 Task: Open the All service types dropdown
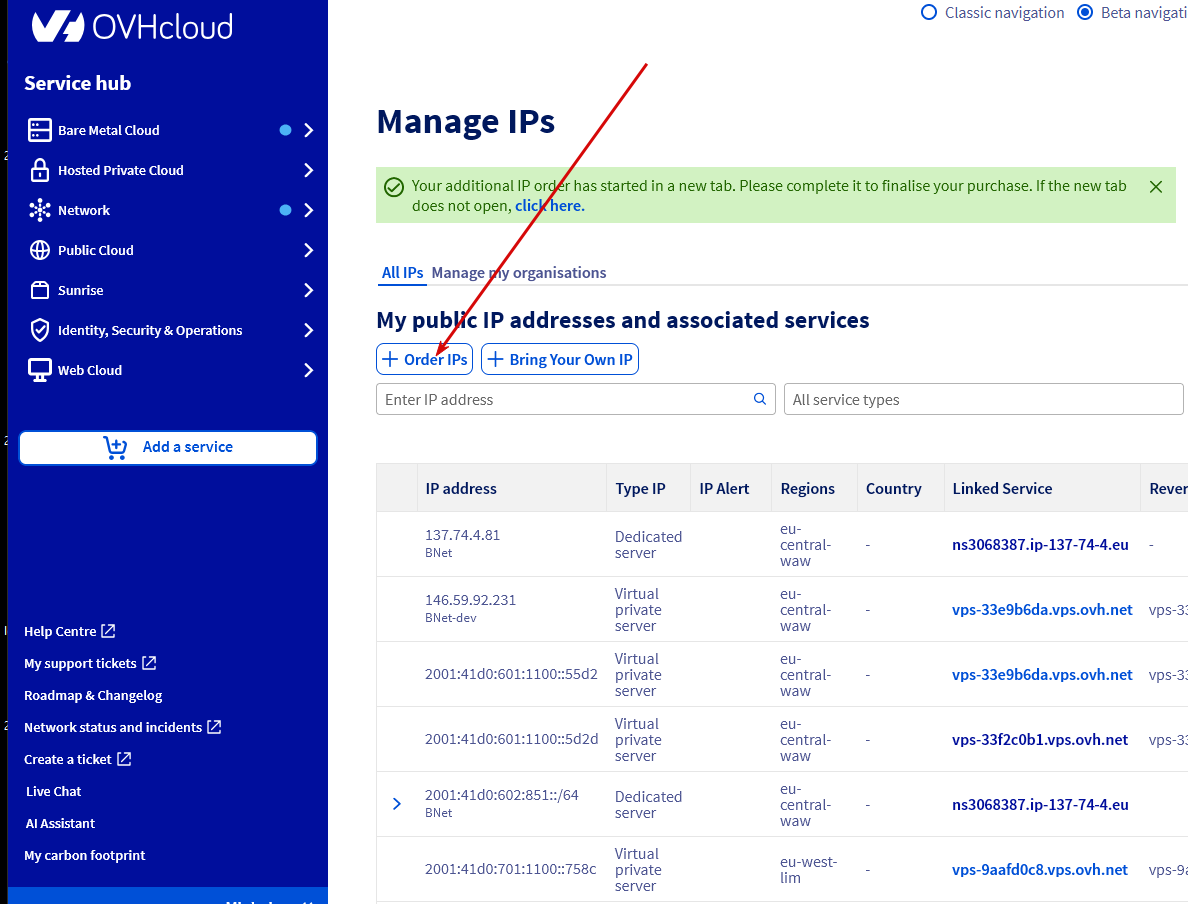tap(983, 399)
